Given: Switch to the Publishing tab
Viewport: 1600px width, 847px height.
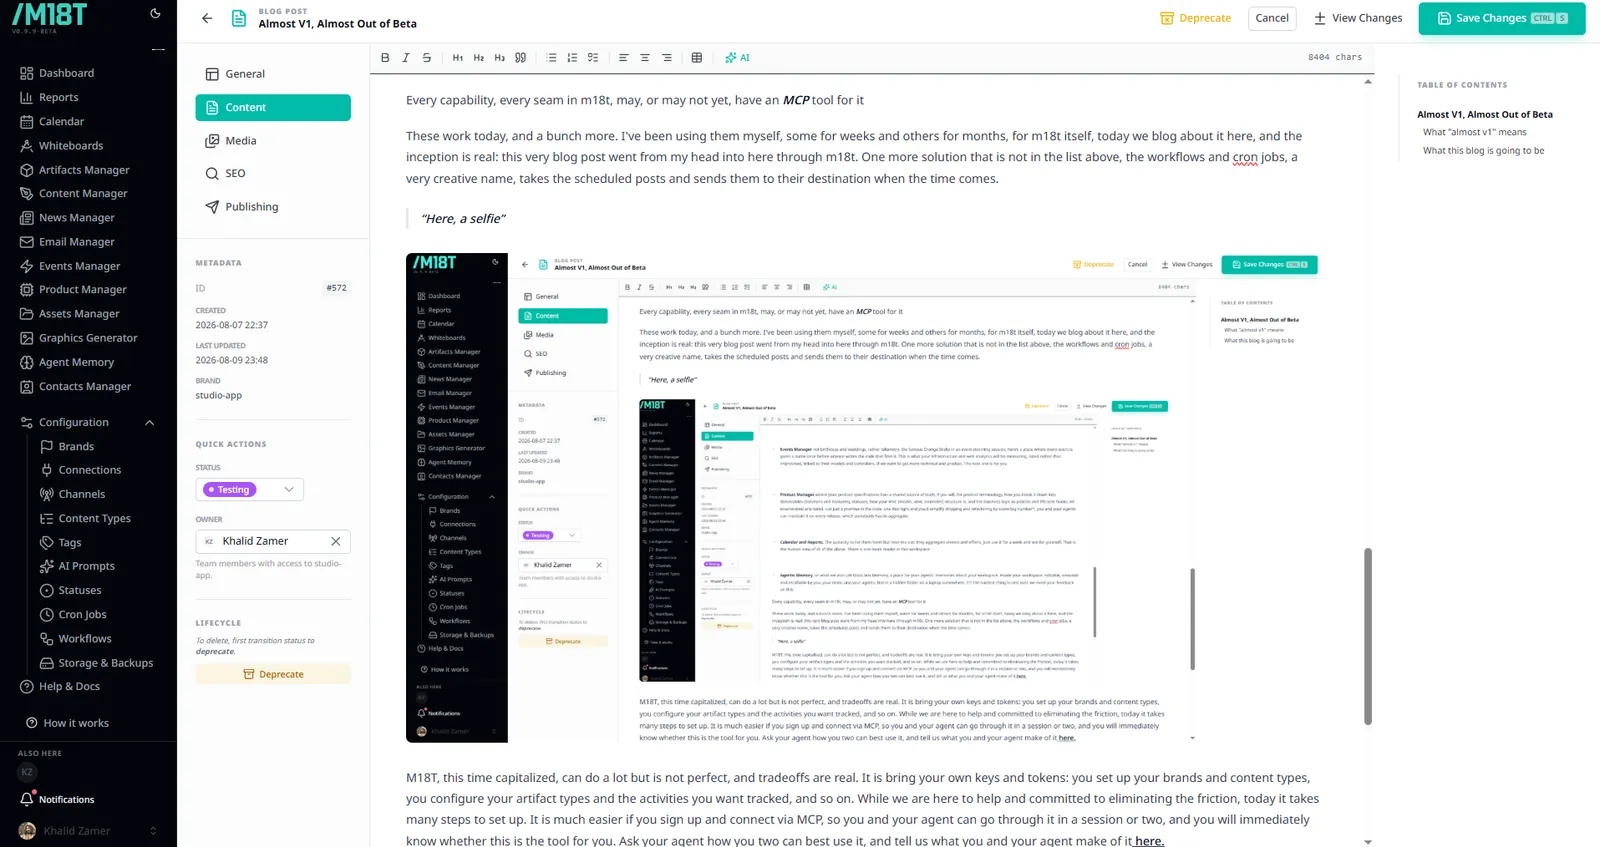Looking at the screenshot, I should 273,207.
